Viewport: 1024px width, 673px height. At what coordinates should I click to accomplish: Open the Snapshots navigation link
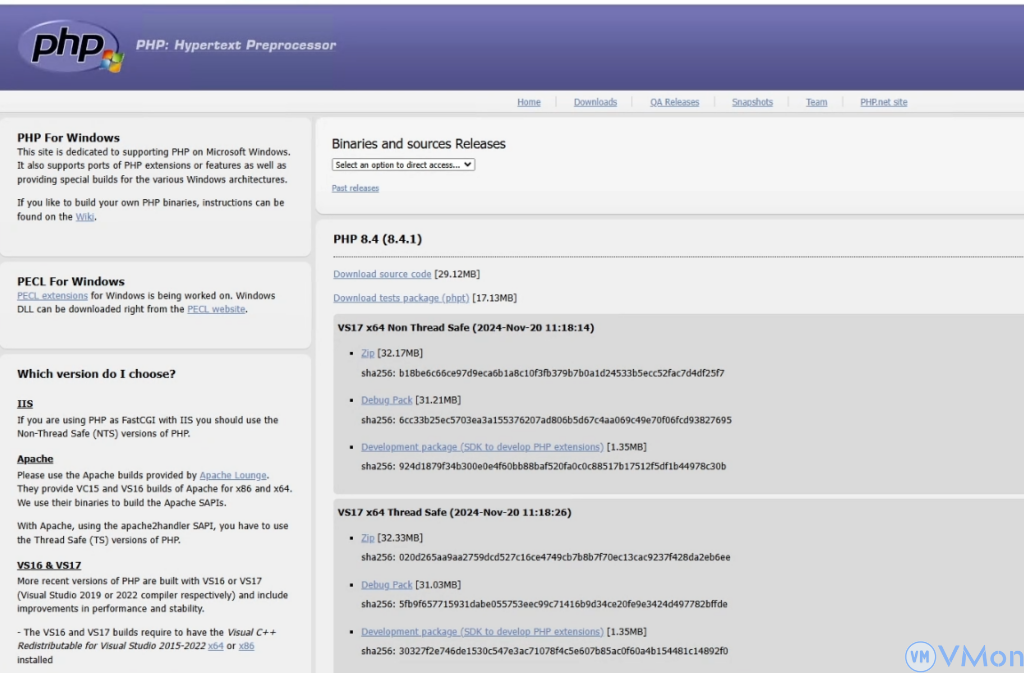point(752,102)
